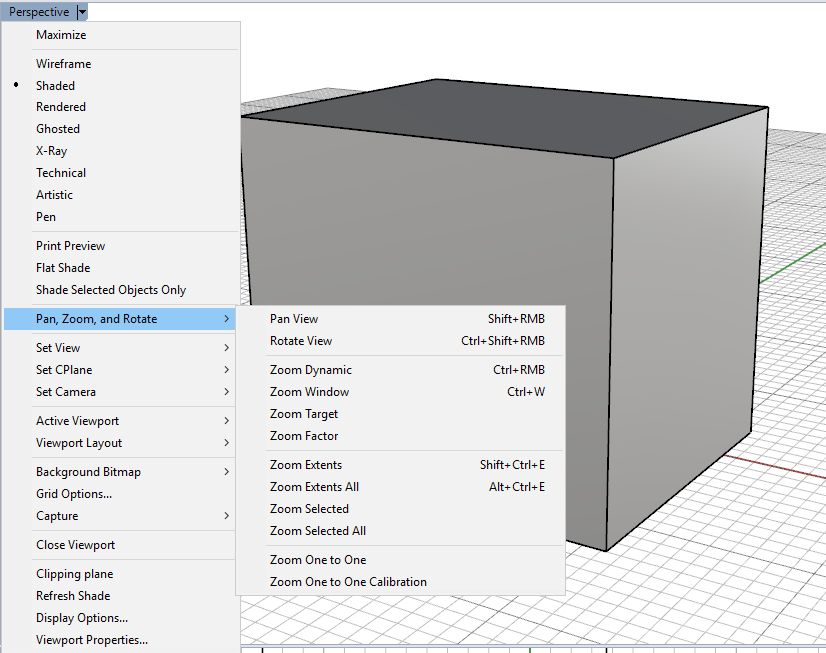Click the dark top face of the box

tap(506, 118)
